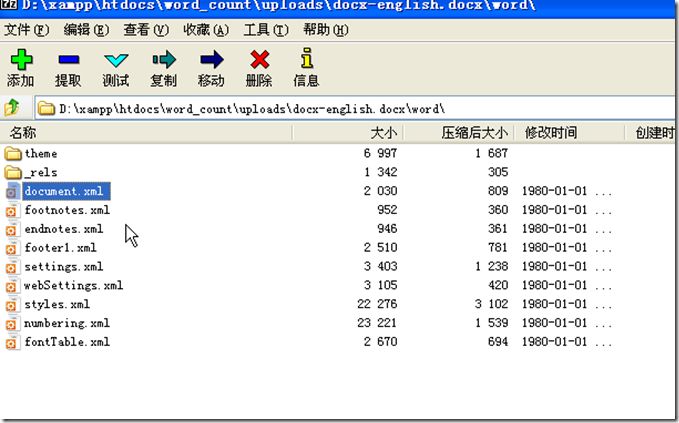The image size is (679, 423).
Task: Click the Extract (提取) minus icon
Action: click(68, 59)
